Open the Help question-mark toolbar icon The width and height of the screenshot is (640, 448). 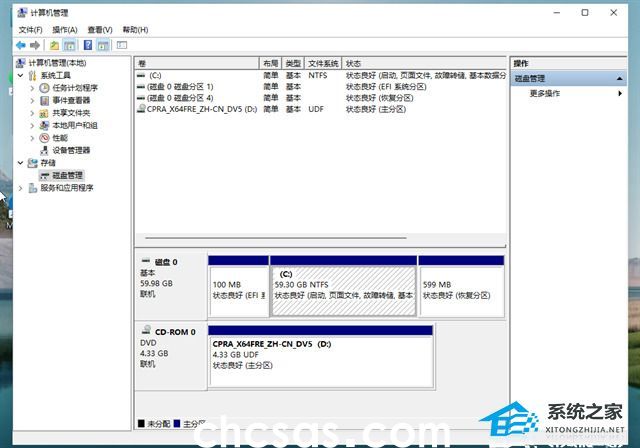point(88,45)
